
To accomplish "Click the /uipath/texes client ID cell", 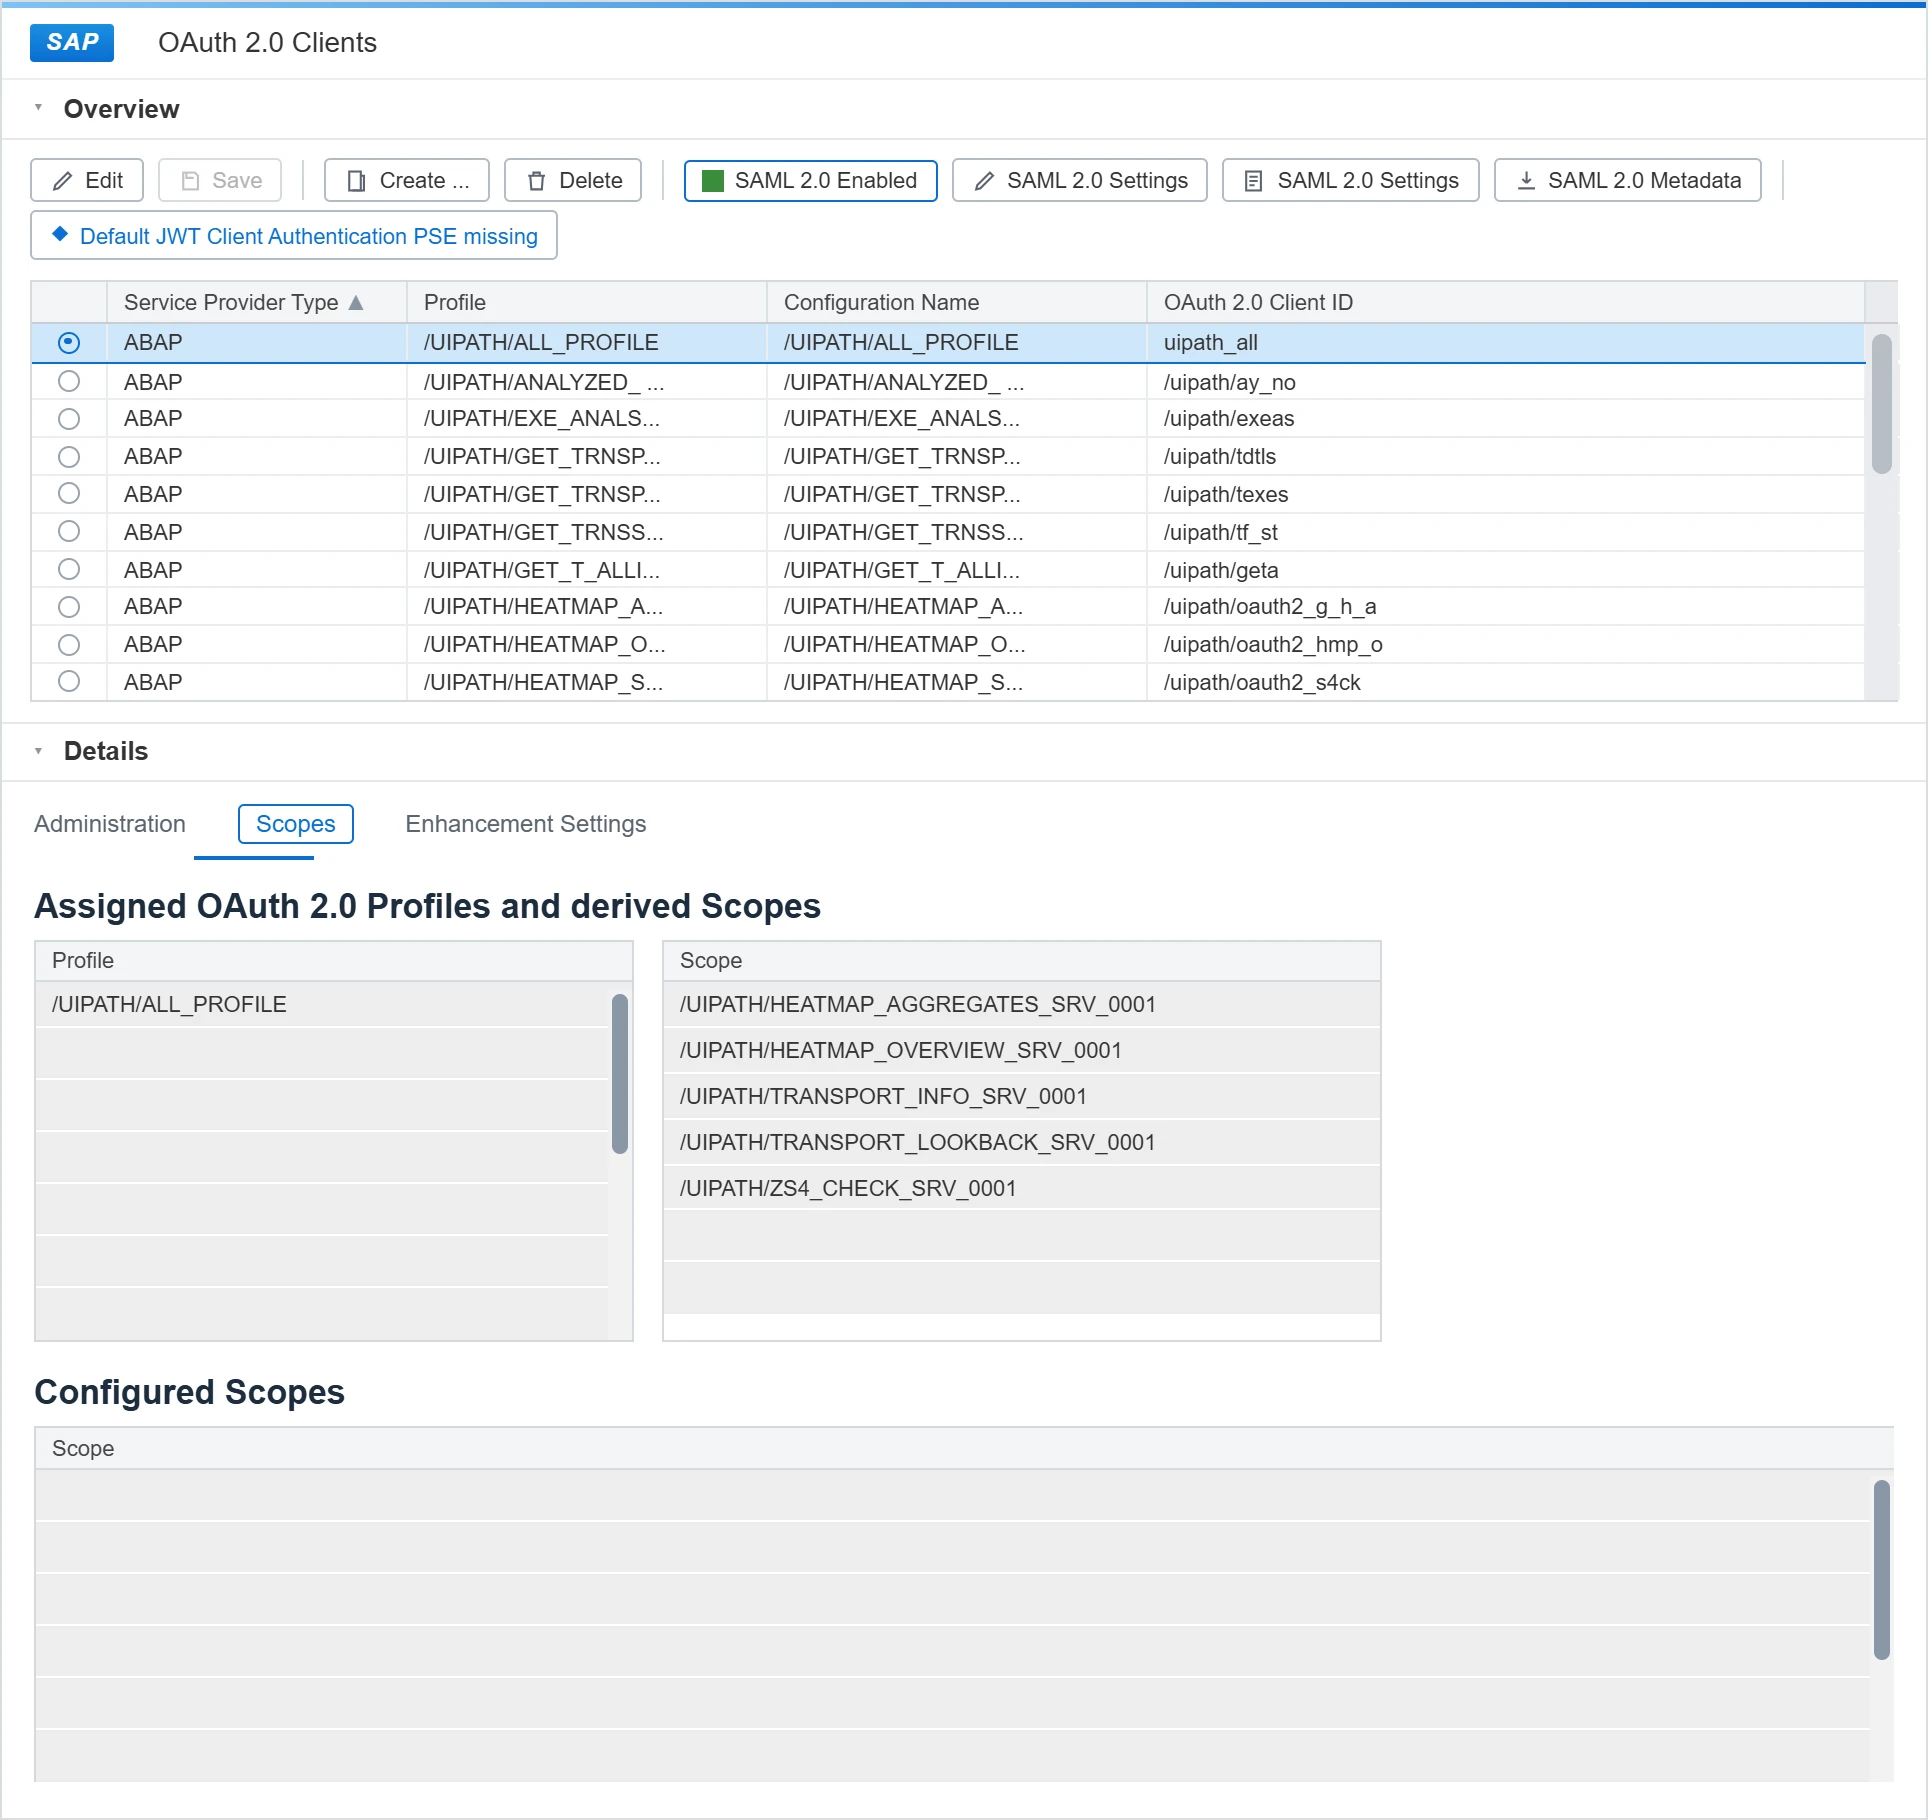I will click(x=1506, y=493).
